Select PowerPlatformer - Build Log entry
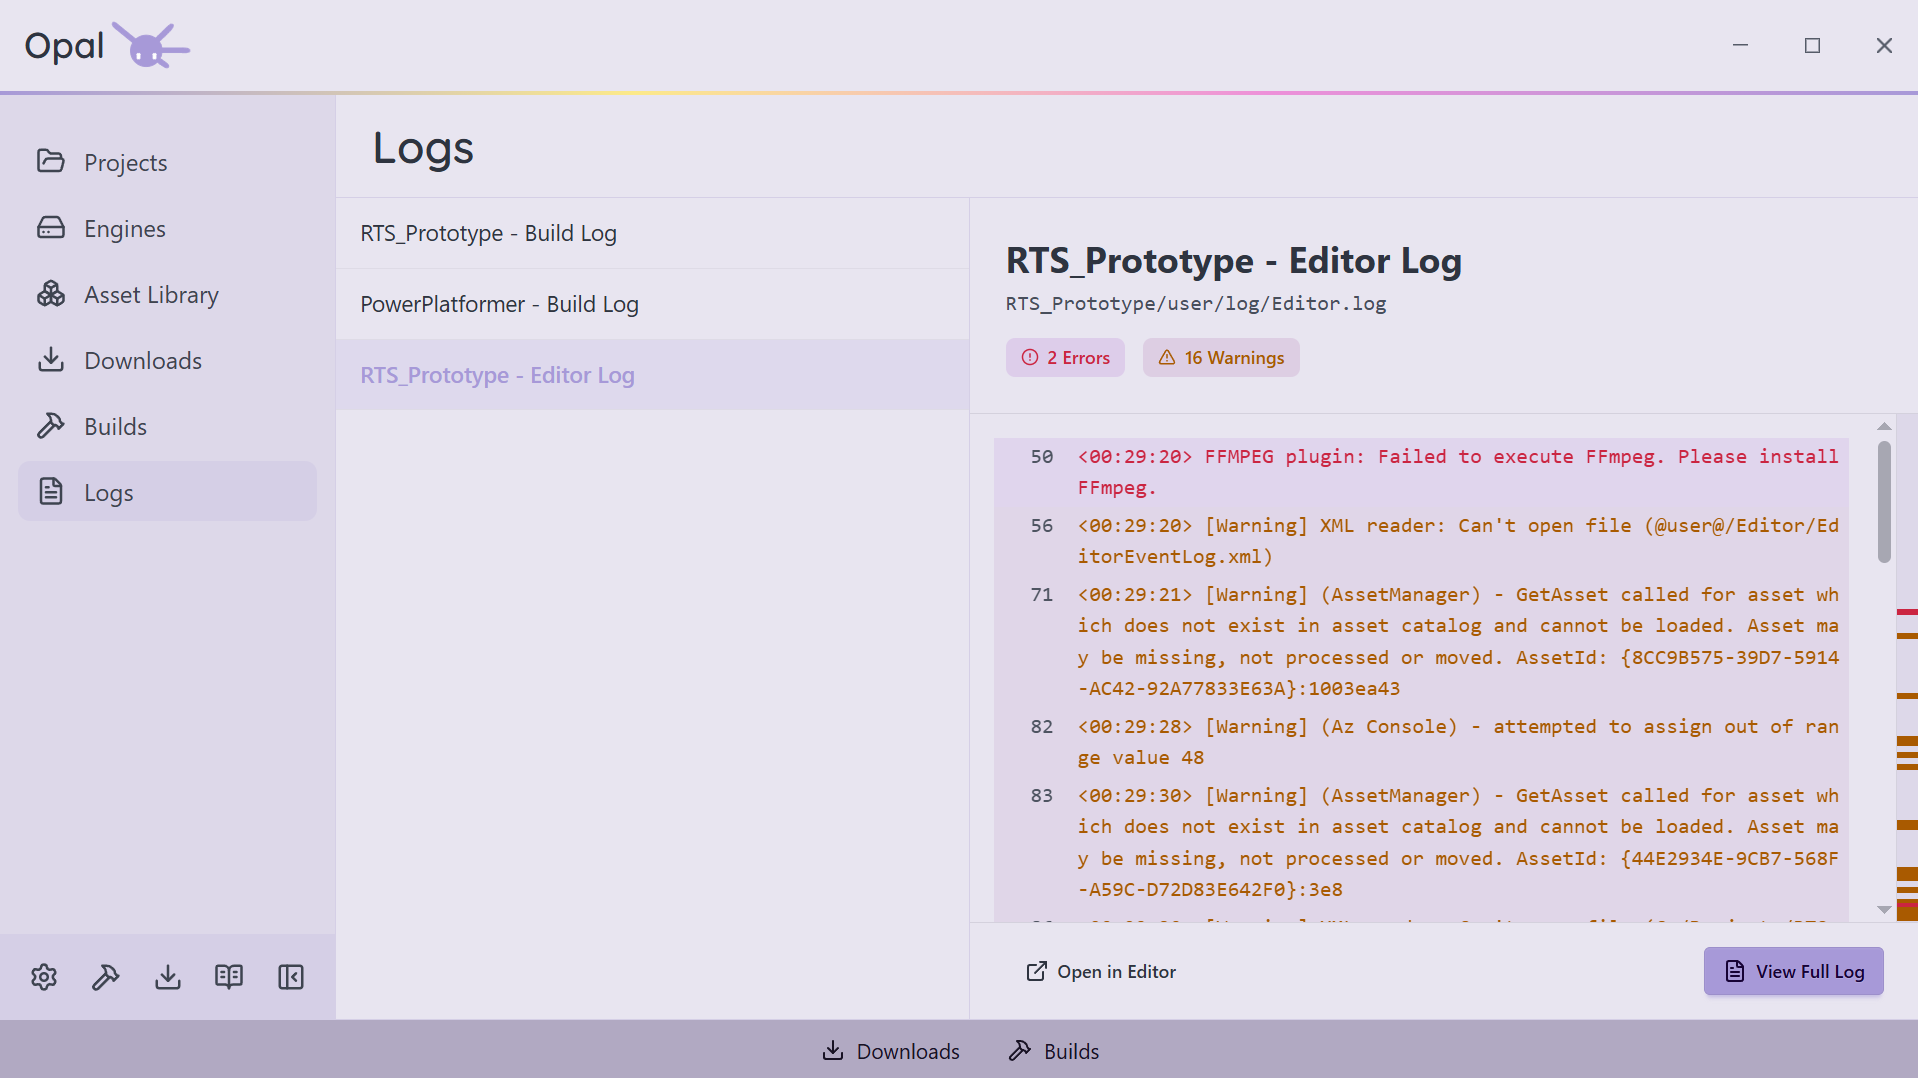This screenshot has width=1918, height=1078. click(652, 304)
